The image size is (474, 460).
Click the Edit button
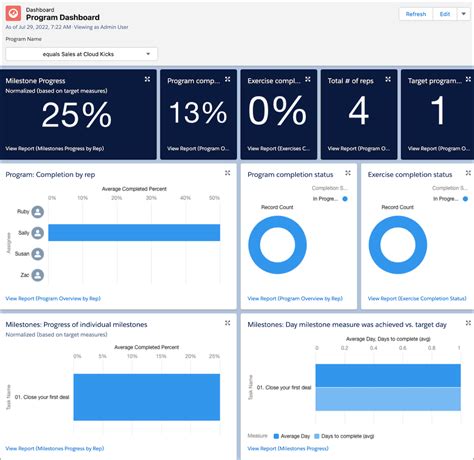(x=445, y=14)
